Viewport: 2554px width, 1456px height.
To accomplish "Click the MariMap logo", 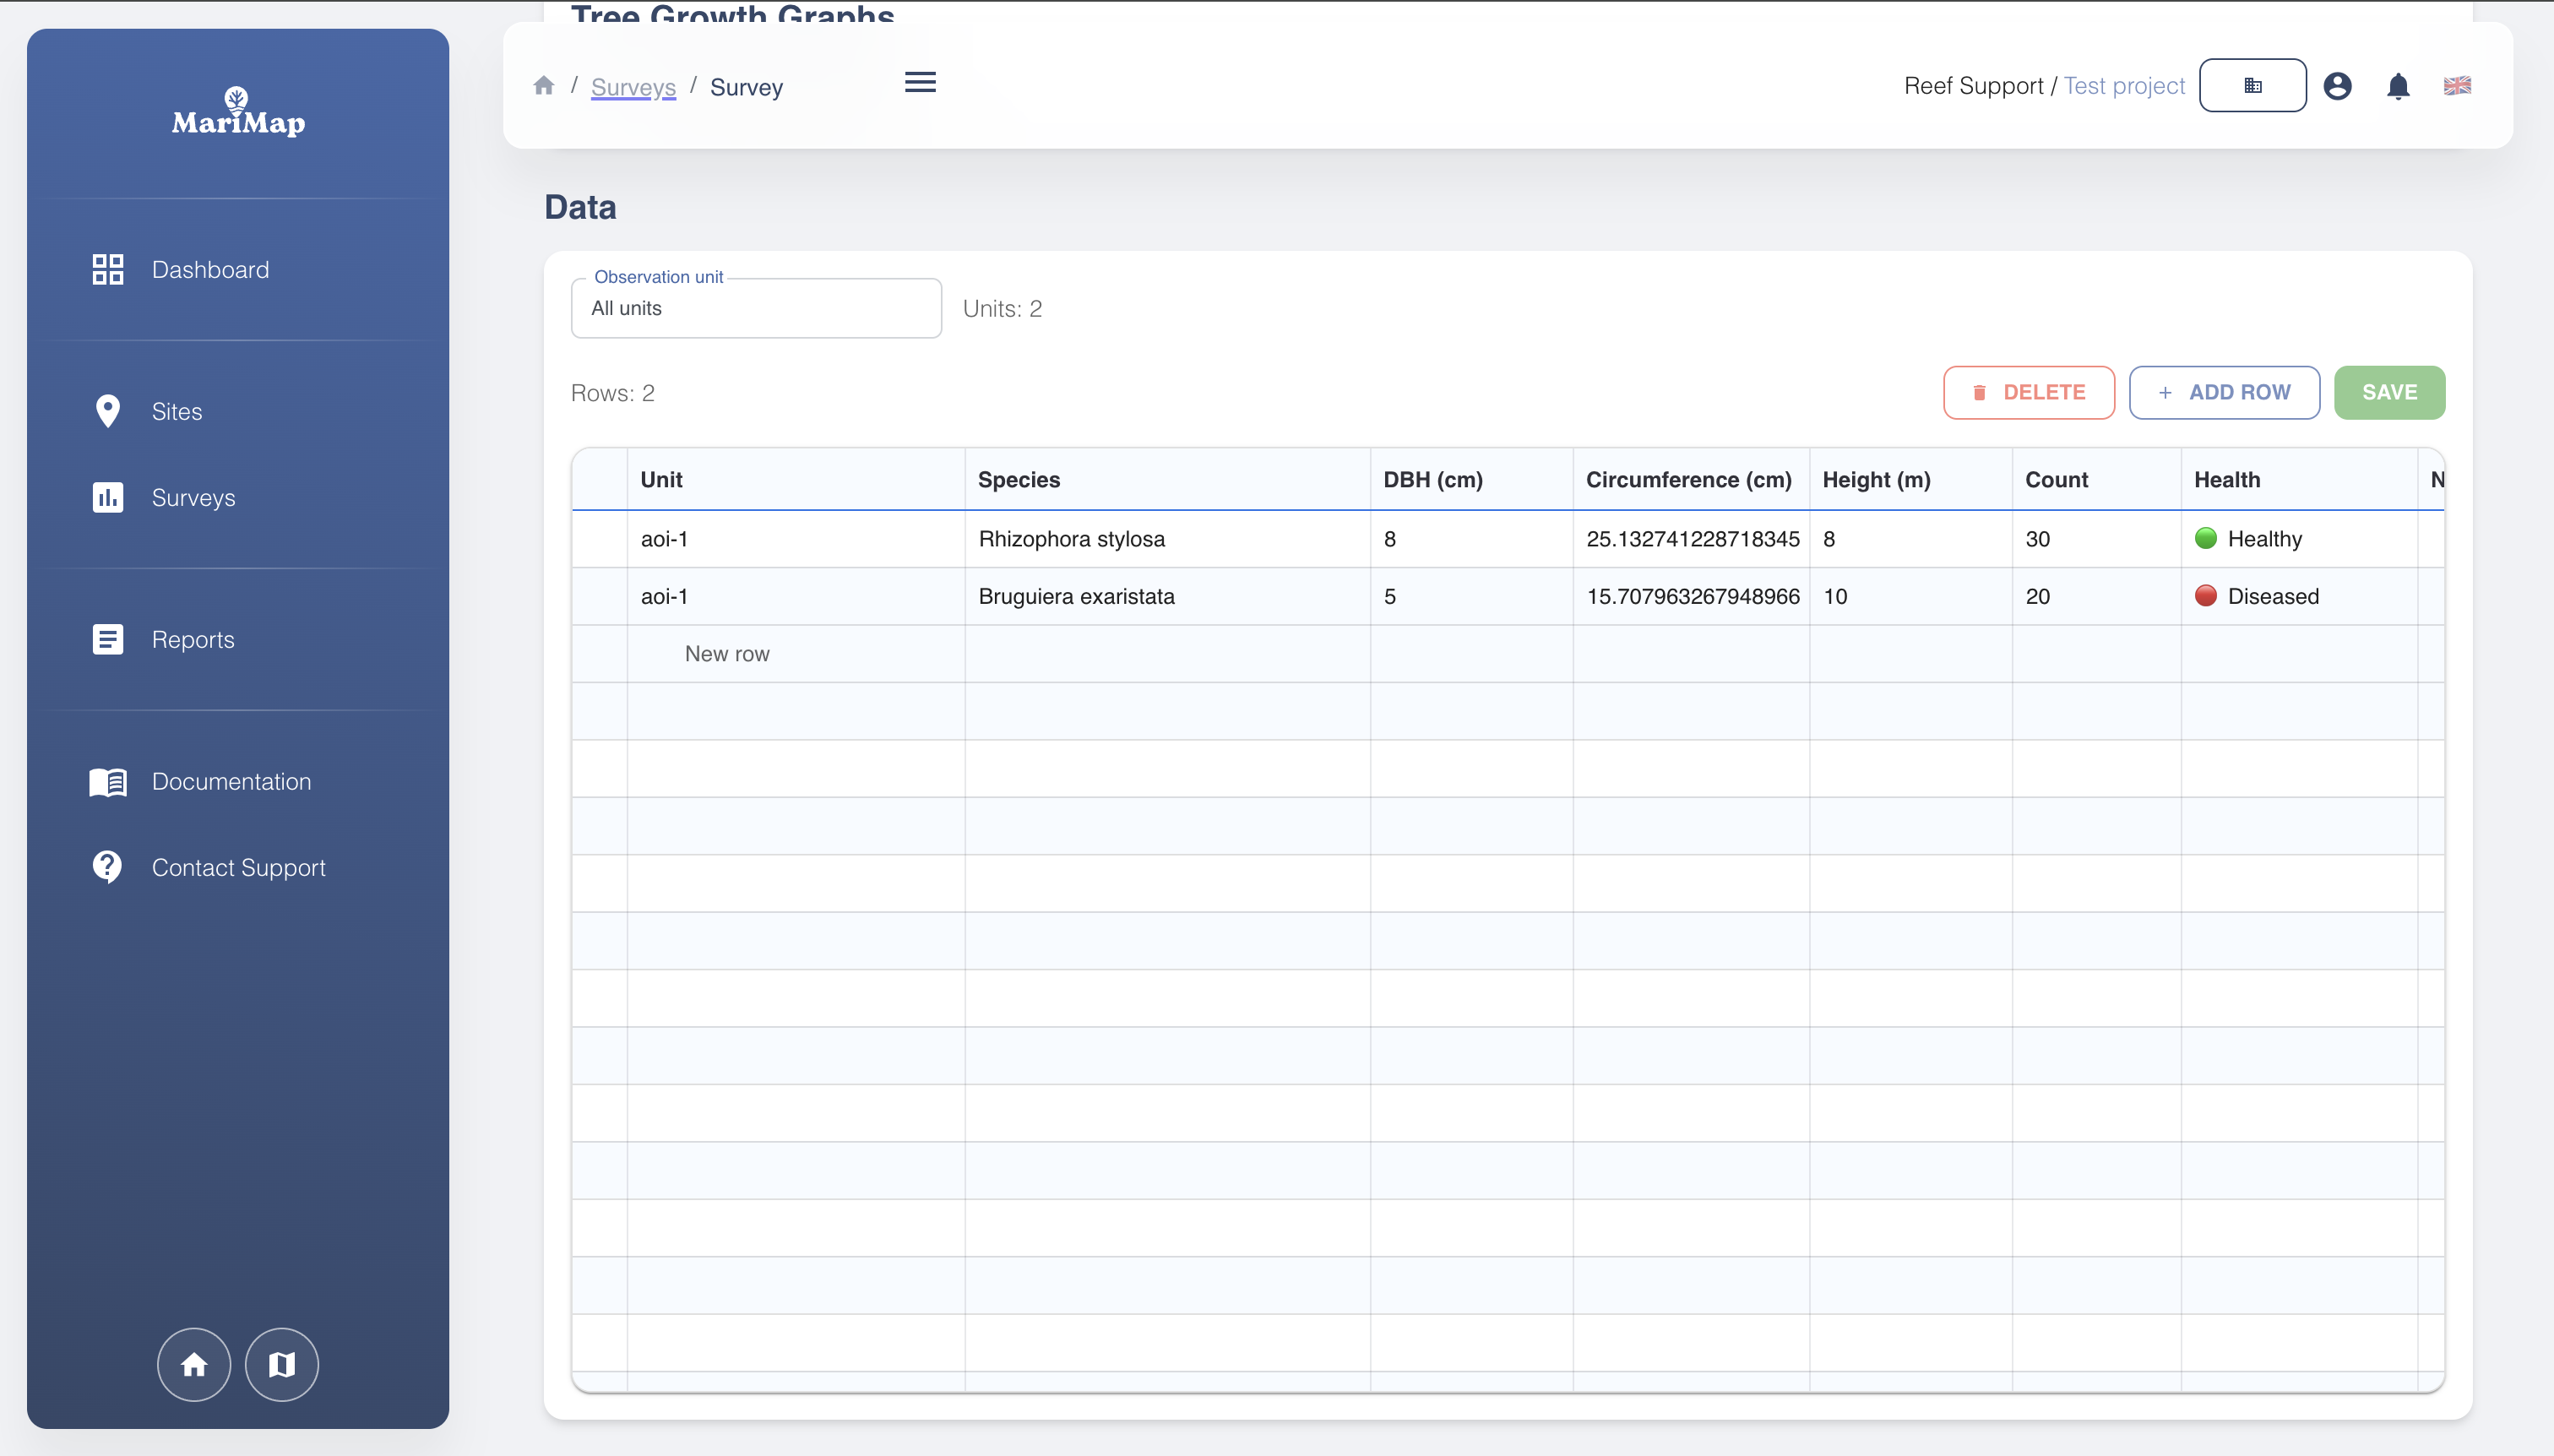I will click(238, 112).
